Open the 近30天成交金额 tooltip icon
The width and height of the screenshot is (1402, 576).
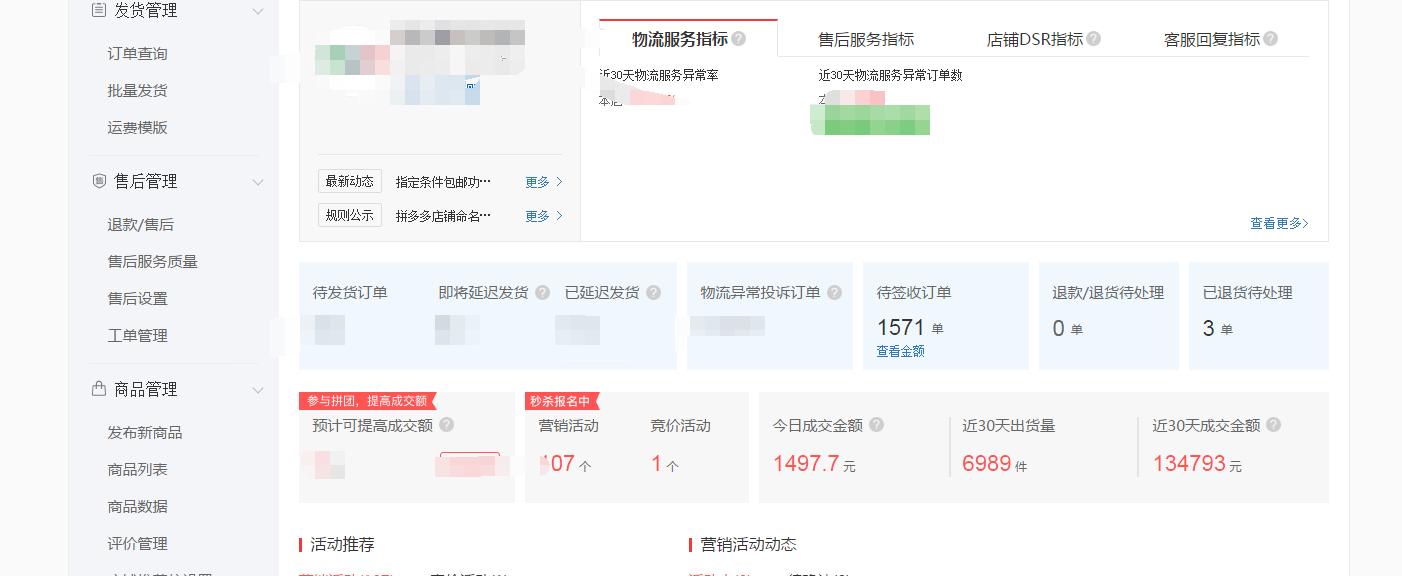coord(1272,424)
